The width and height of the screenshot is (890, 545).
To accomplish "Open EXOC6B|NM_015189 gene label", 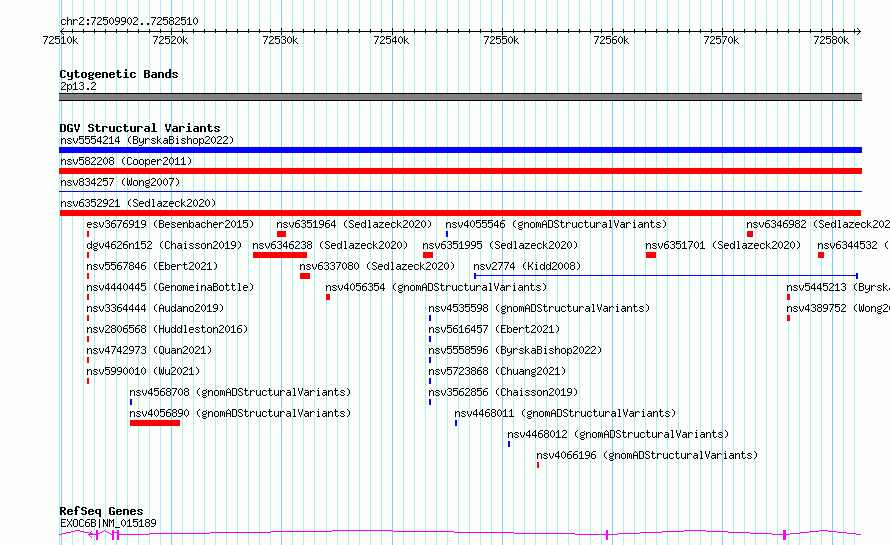I will 108,523.
